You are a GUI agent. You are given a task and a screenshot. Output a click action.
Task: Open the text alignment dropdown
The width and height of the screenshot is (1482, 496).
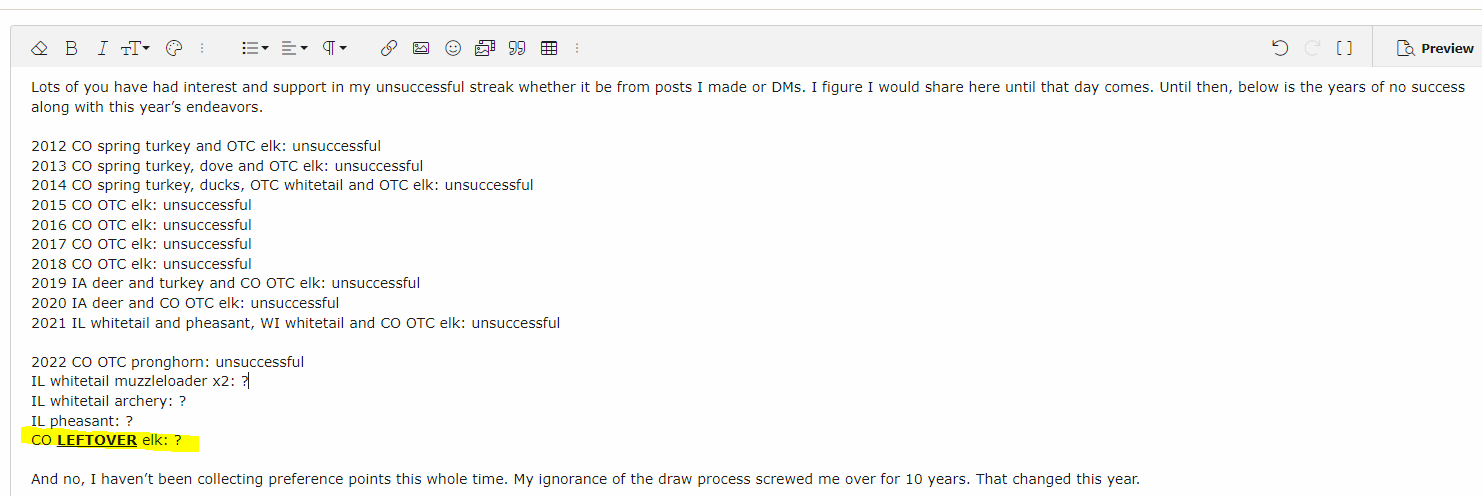point(294,48)
